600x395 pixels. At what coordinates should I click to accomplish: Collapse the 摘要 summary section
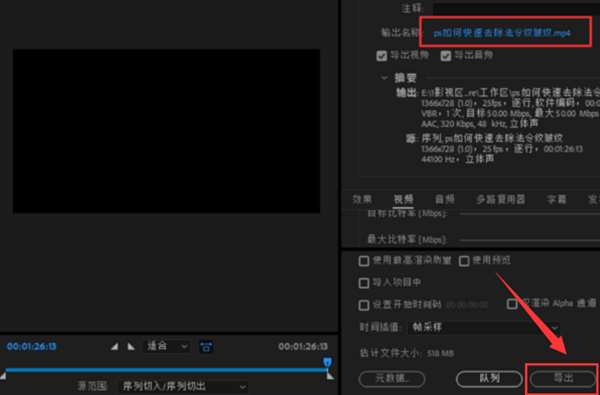coord(385,78)
